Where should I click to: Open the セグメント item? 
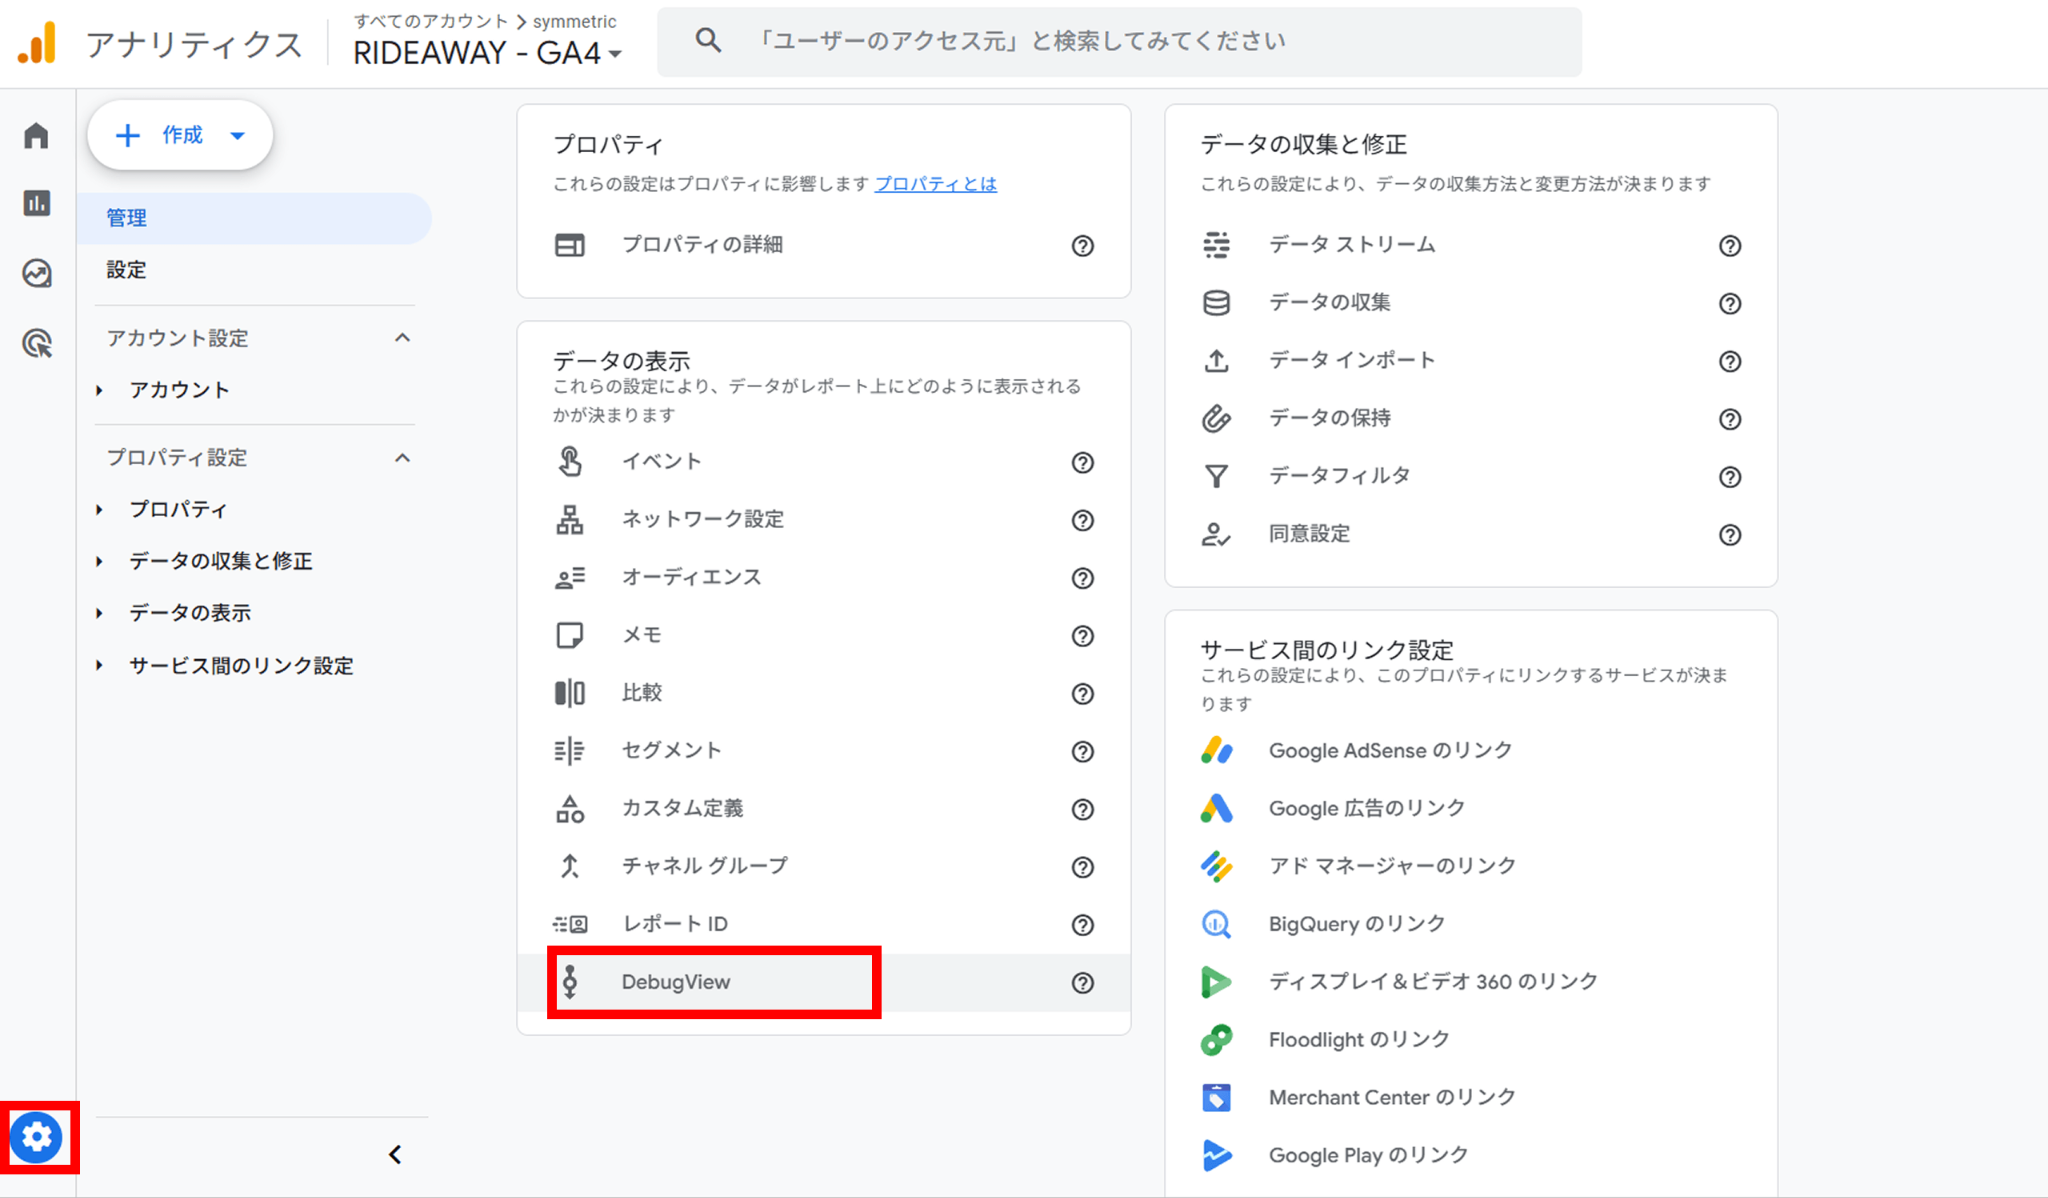click(x=824, y=750)
